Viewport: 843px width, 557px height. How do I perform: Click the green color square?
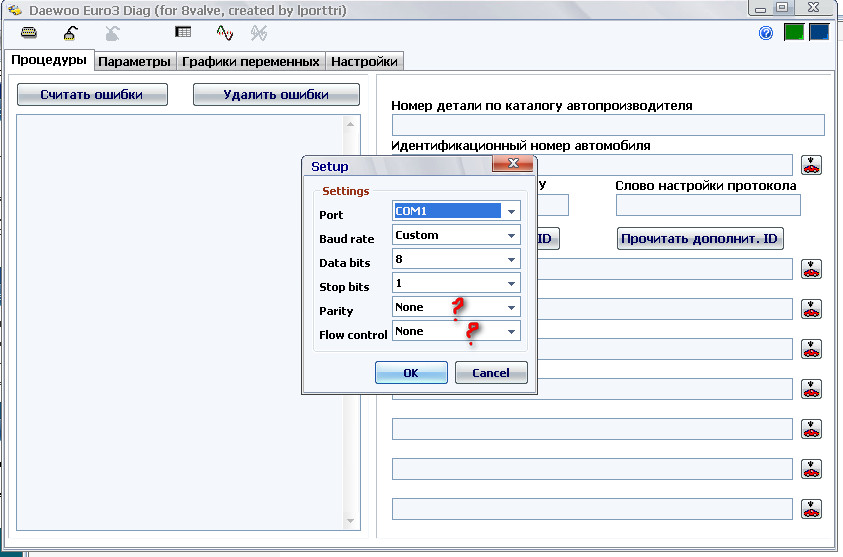pos(794,32)
